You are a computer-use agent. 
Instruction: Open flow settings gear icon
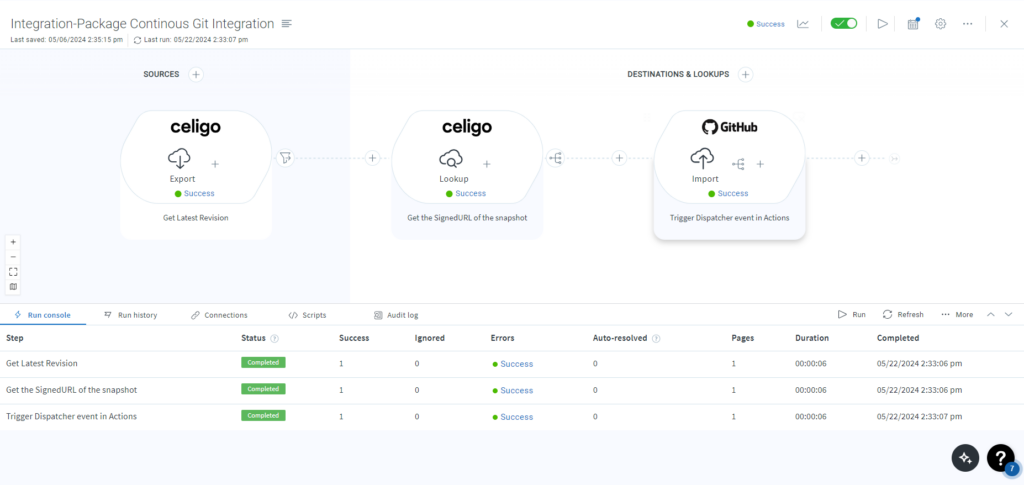point(941,24)
